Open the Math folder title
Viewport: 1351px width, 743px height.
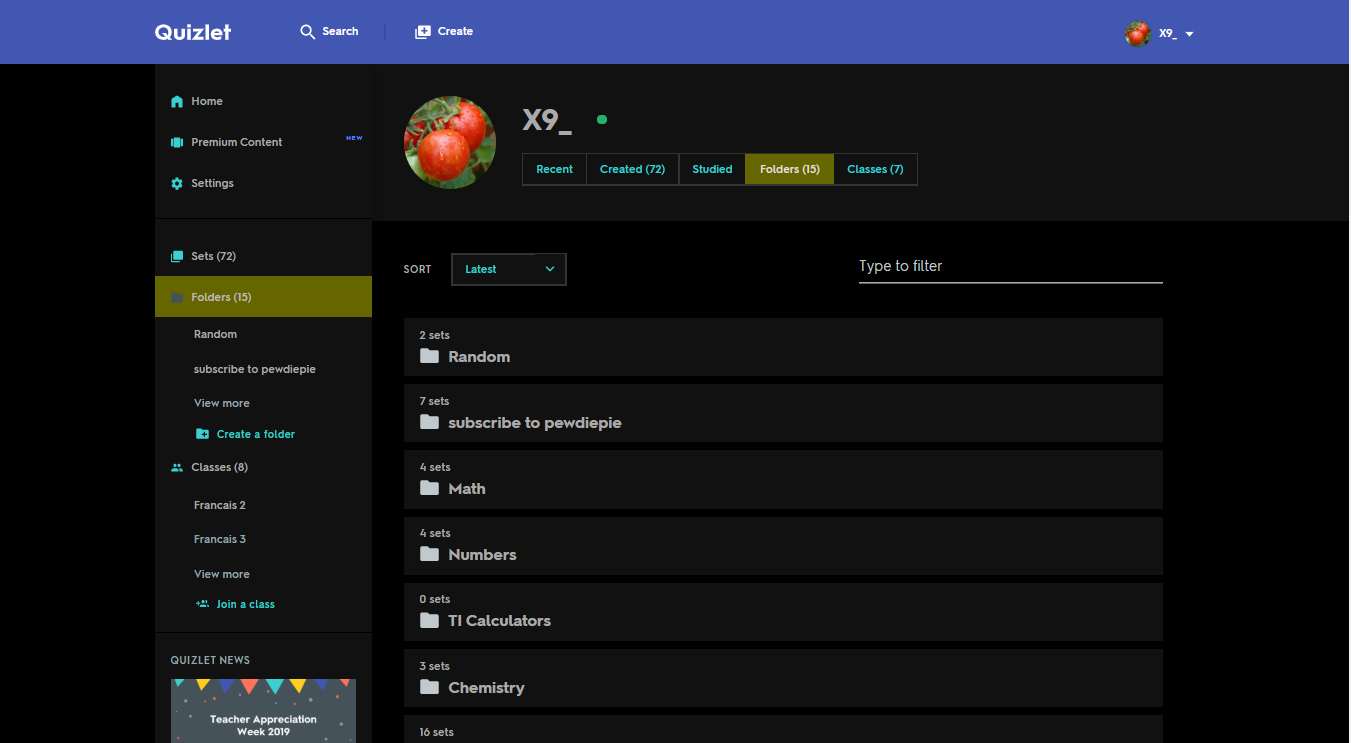467,489
